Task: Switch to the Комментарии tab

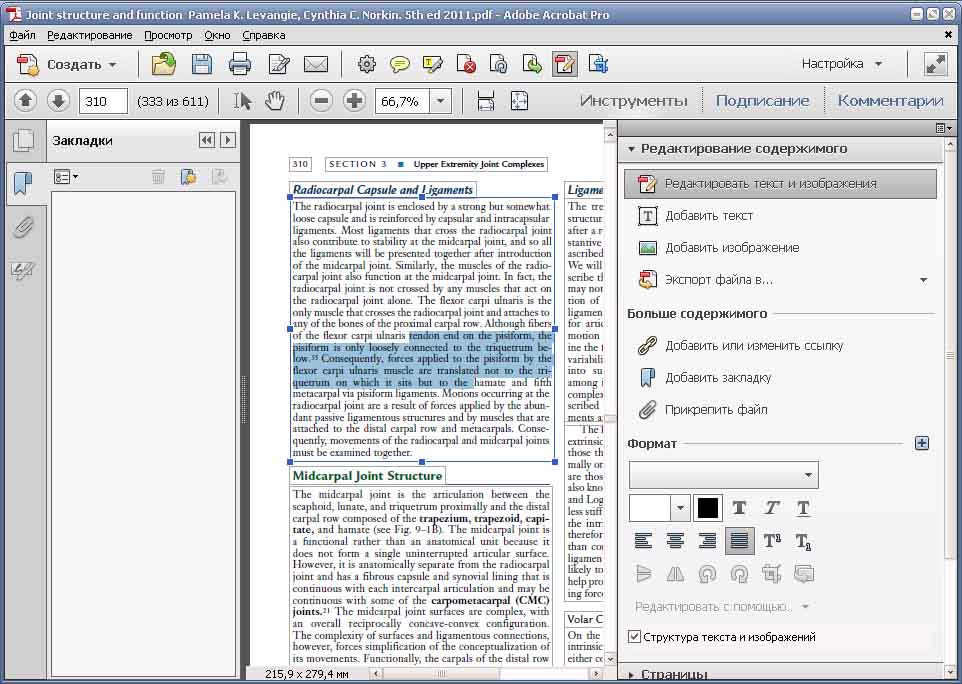Action: (x=890, y=101)
